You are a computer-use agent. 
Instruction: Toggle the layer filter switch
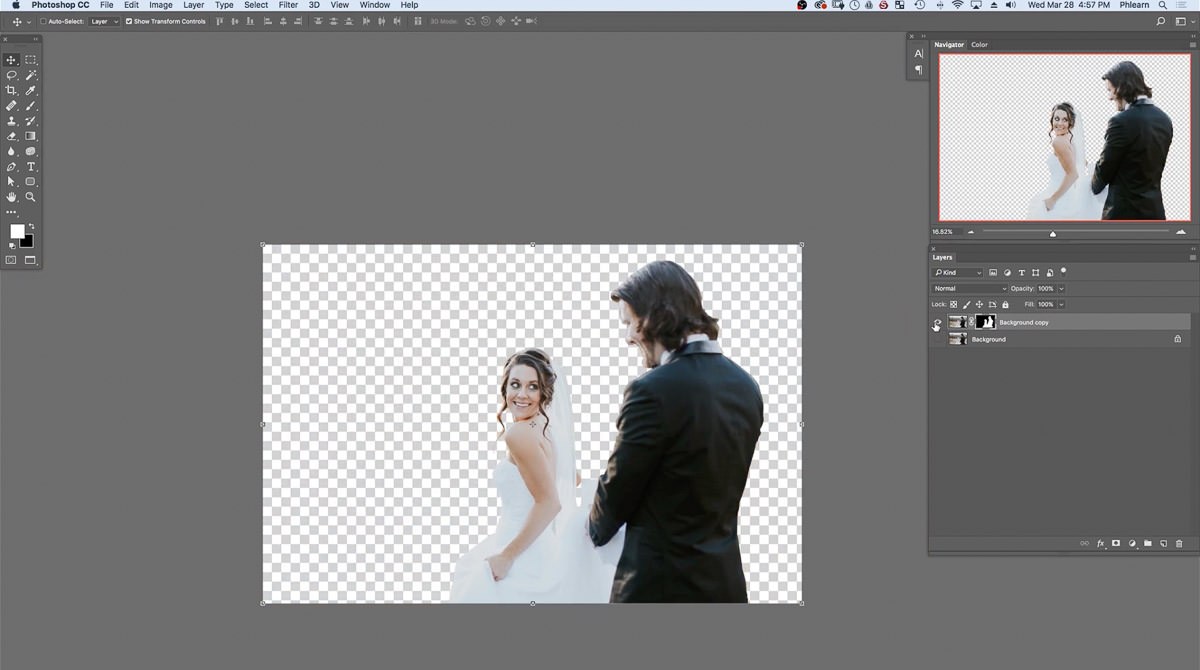pos(1064,271)
